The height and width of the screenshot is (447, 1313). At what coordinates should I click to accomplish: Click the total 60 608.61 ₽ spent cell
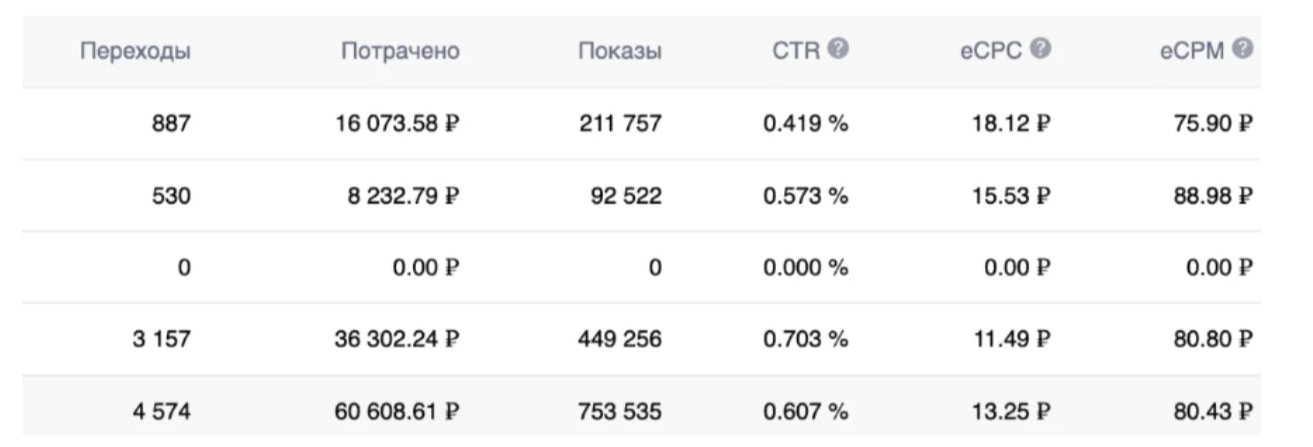[398, 411]
